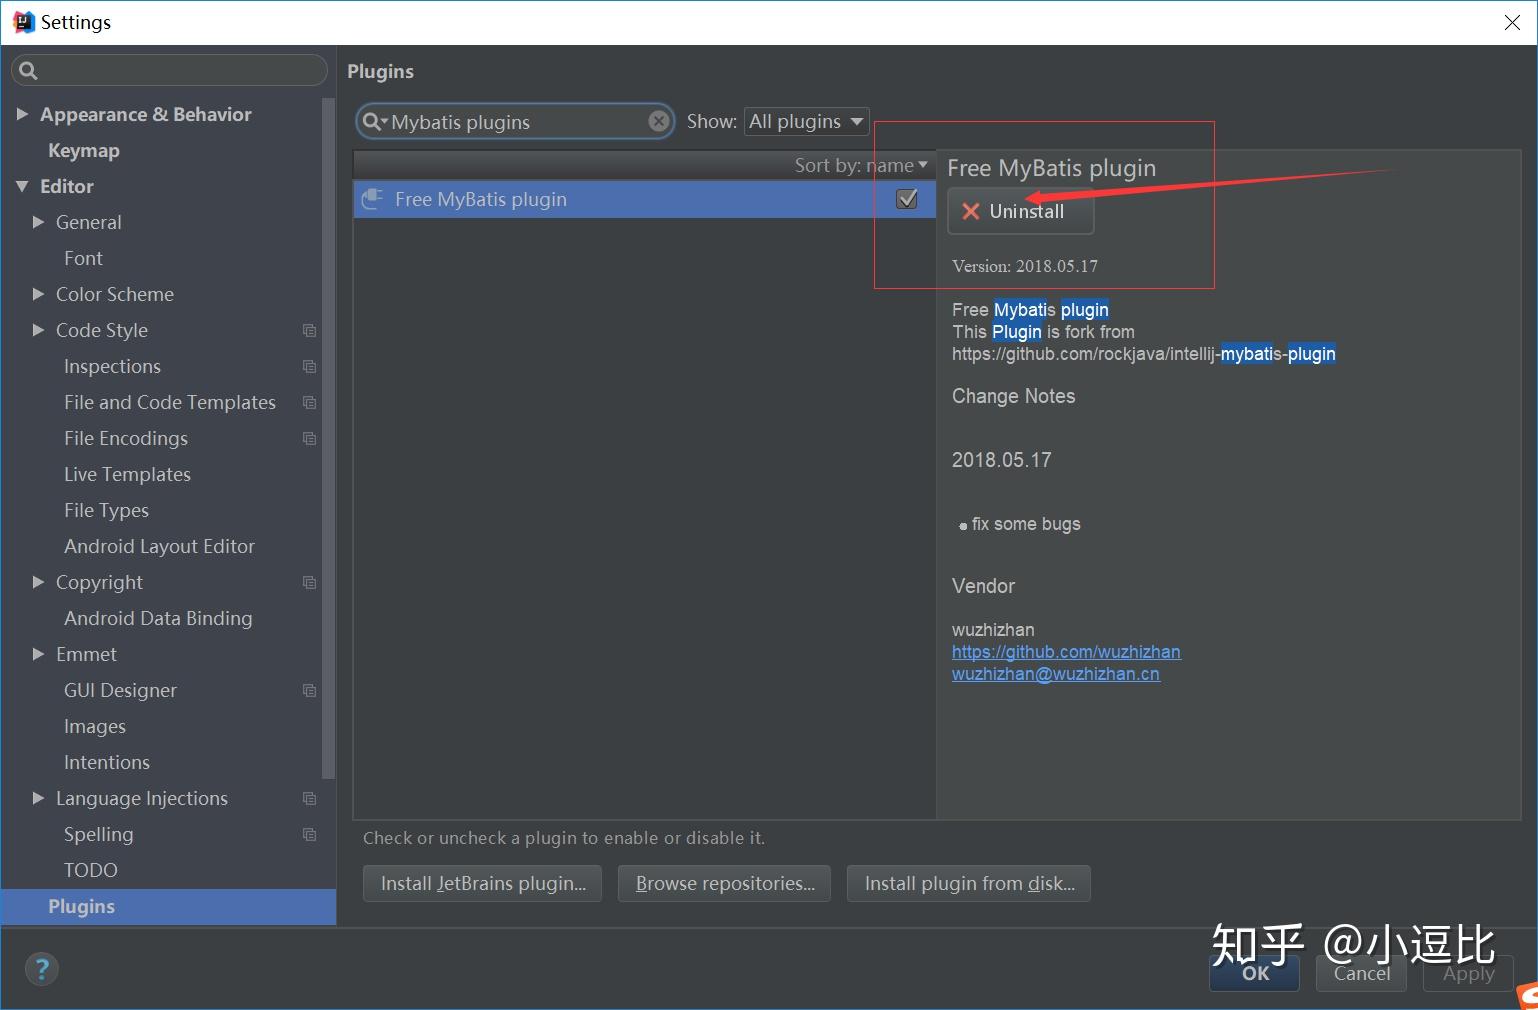Screen dimensions: 1538x1010
Task: Open Keymap settings
Action: click(84, 150)
